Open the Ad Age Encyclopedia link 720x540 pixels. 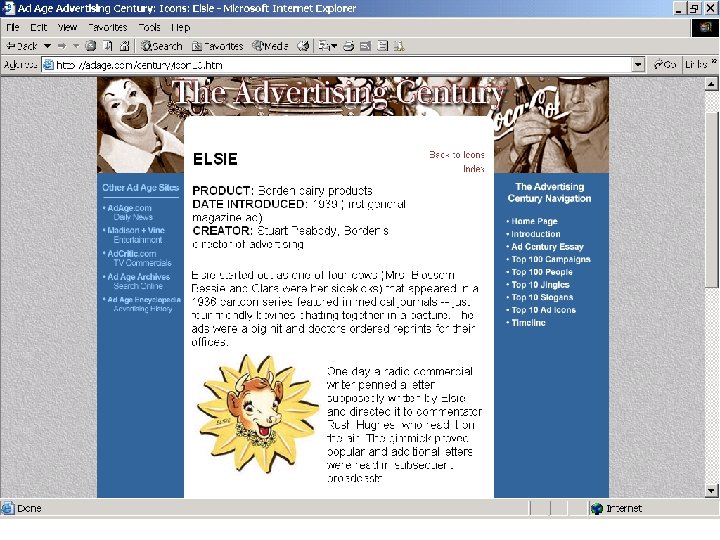click(144, 304)
